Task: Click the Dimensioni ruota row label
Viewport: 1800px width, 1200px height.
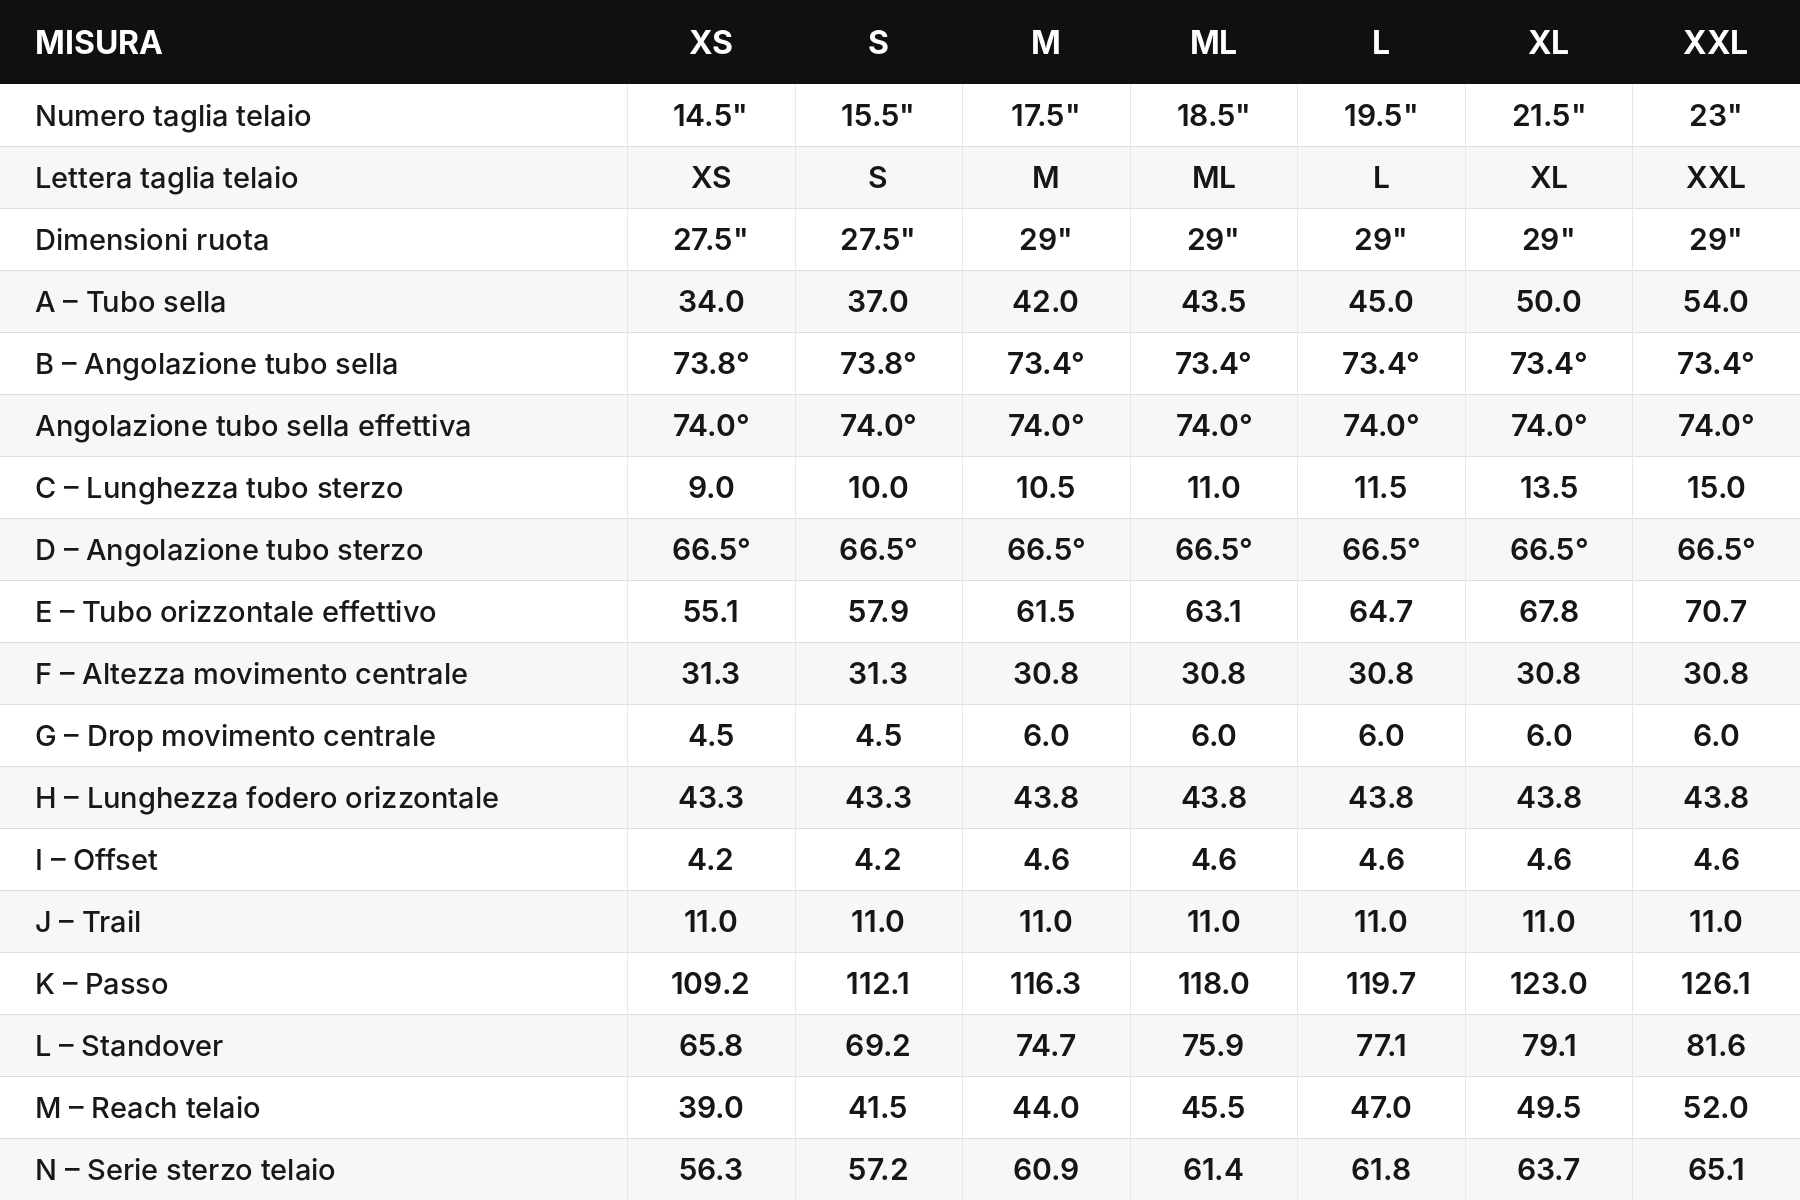Action: coord(152,240)
